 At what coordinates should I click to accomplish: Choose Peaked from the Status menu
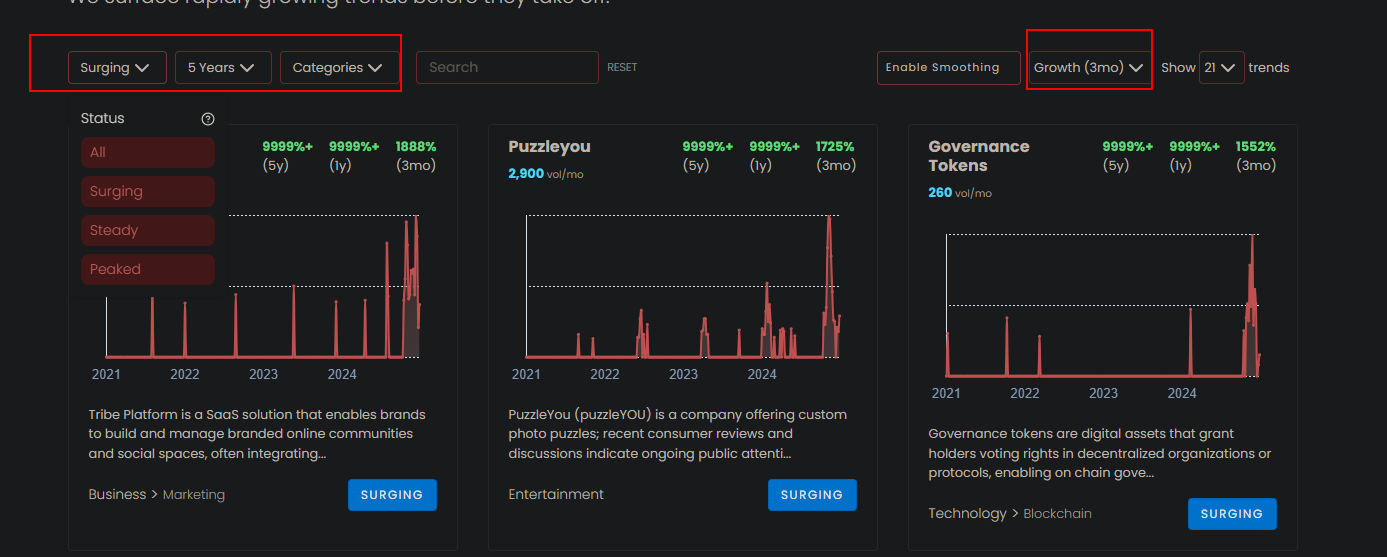click(x=148, y=270)
